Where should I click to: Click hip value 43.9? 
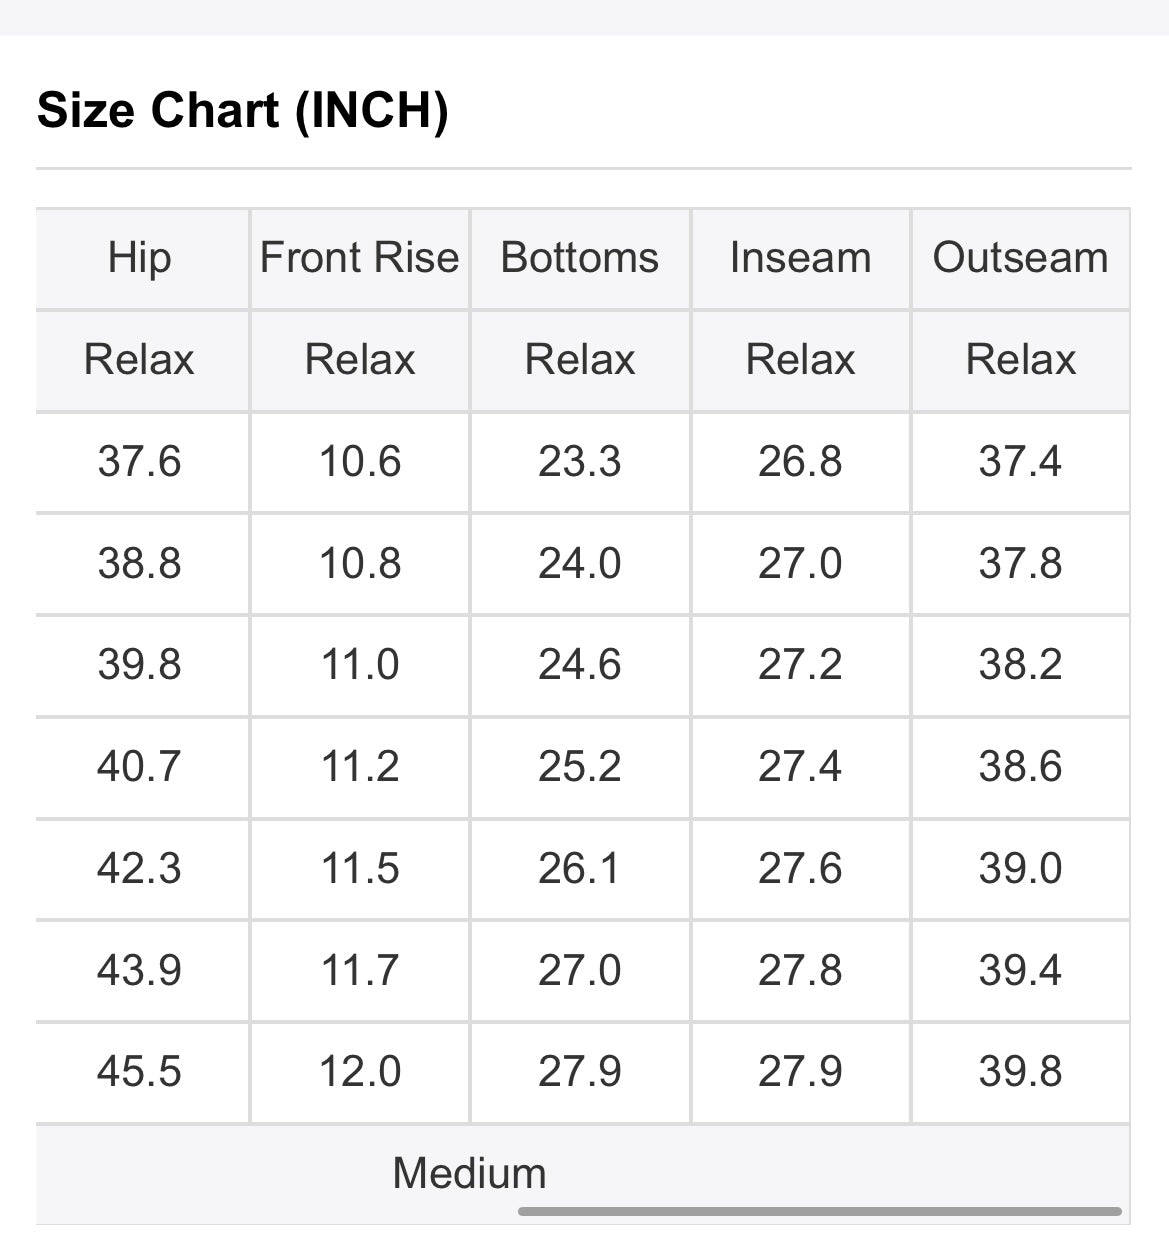[140, 971]
